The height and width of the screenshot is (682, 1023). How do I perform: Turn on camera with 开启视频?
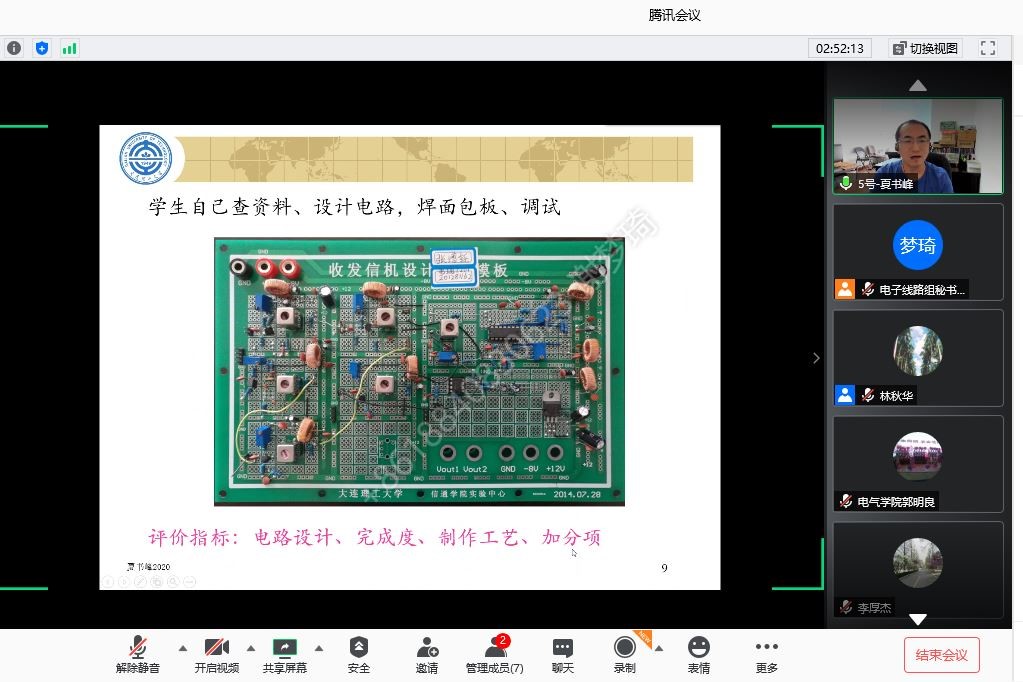pyautogui.click(x=217, y=654)
